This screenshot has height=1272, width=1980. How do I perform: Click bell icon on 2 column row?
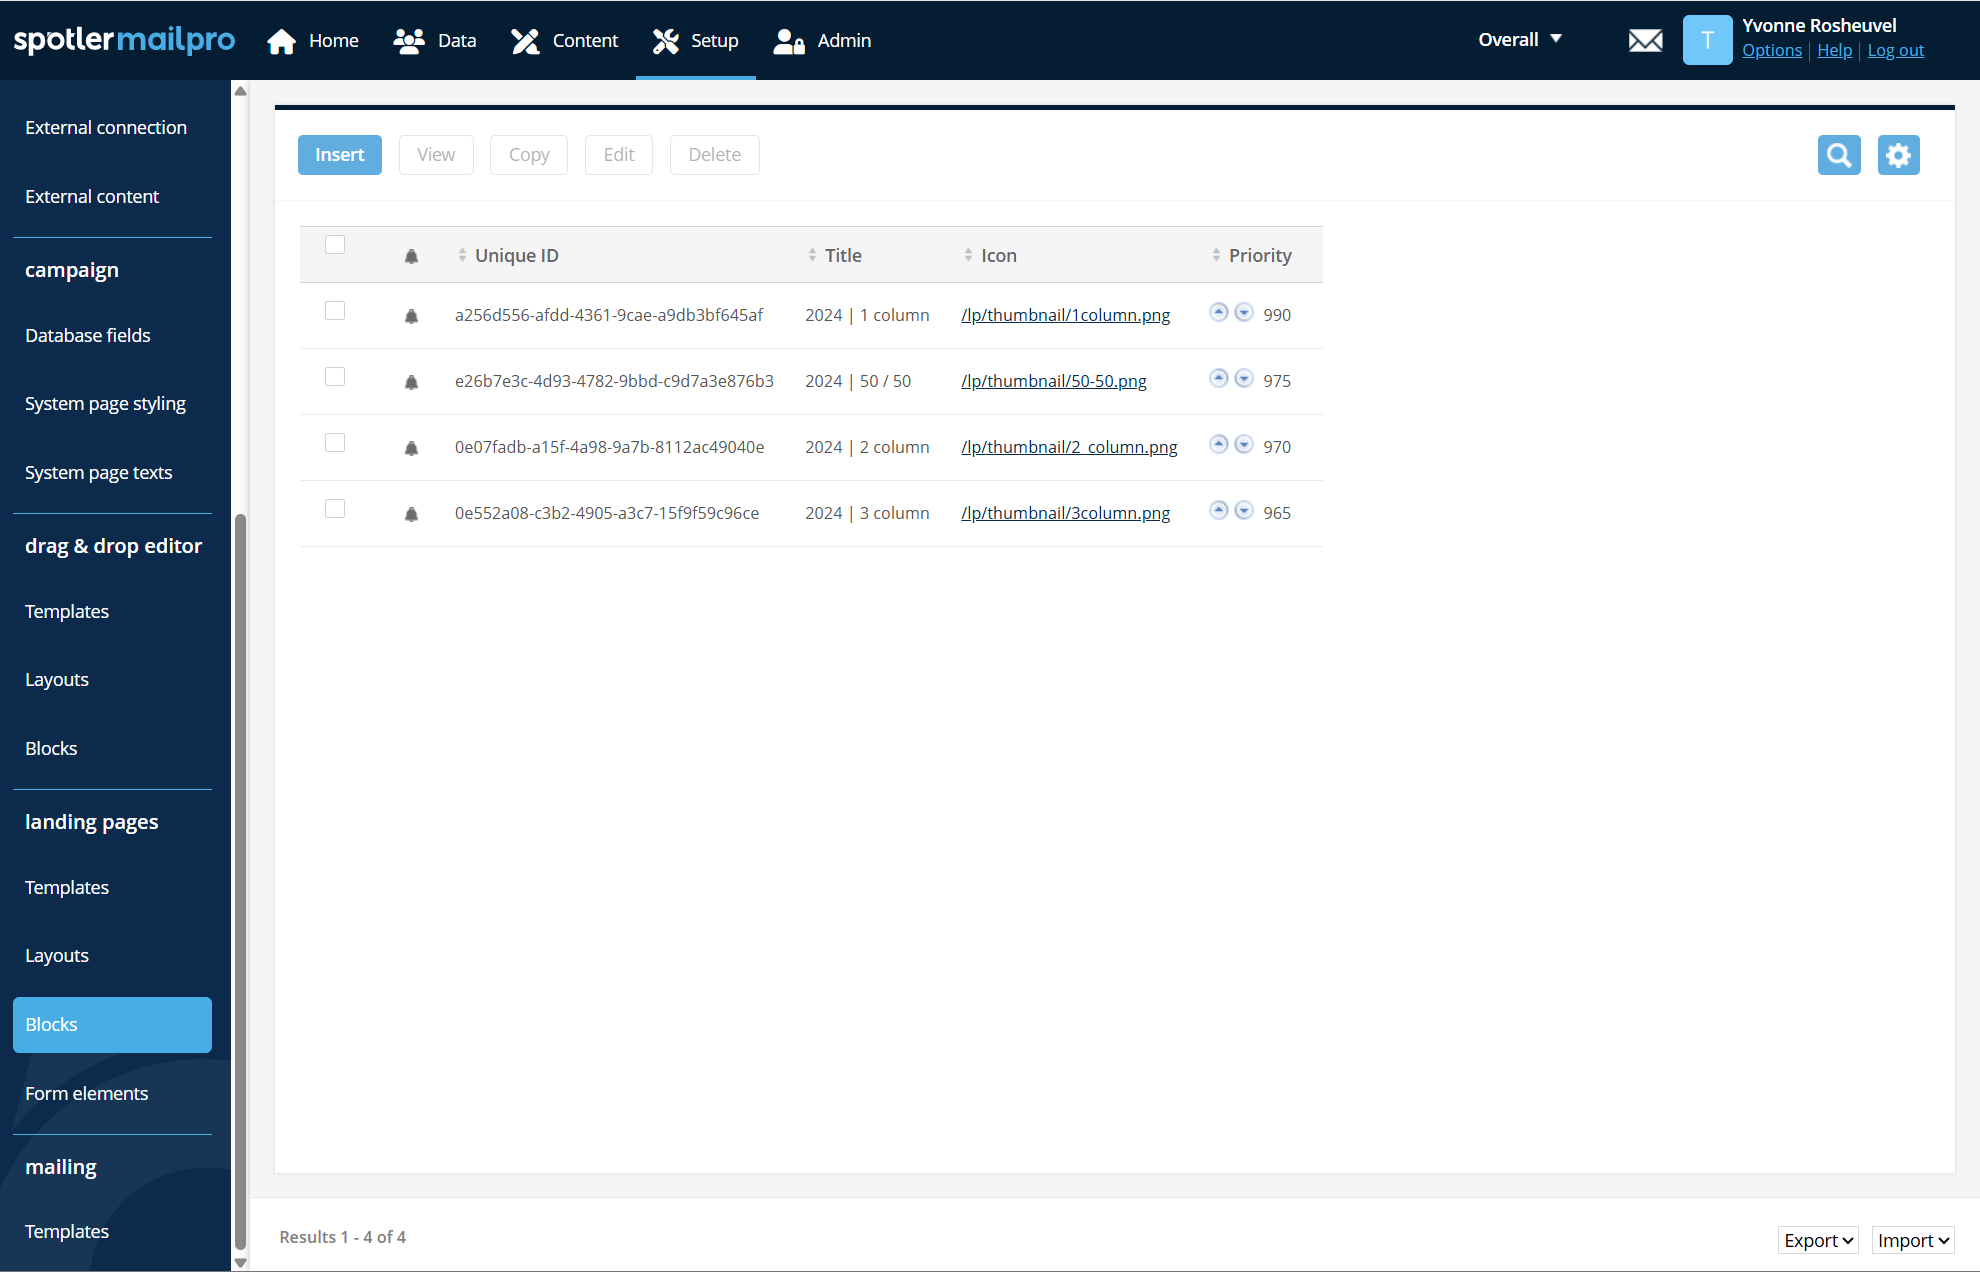coord(411,448)
